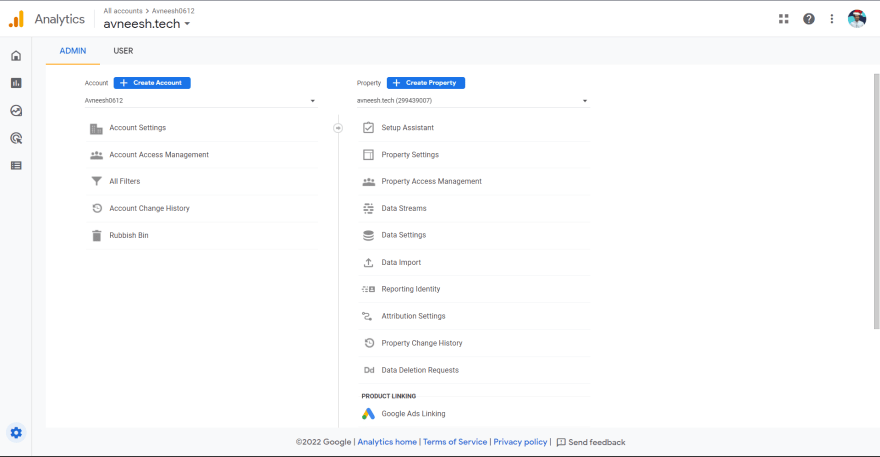Open the Reports bar chart icon

pos(16,83)
